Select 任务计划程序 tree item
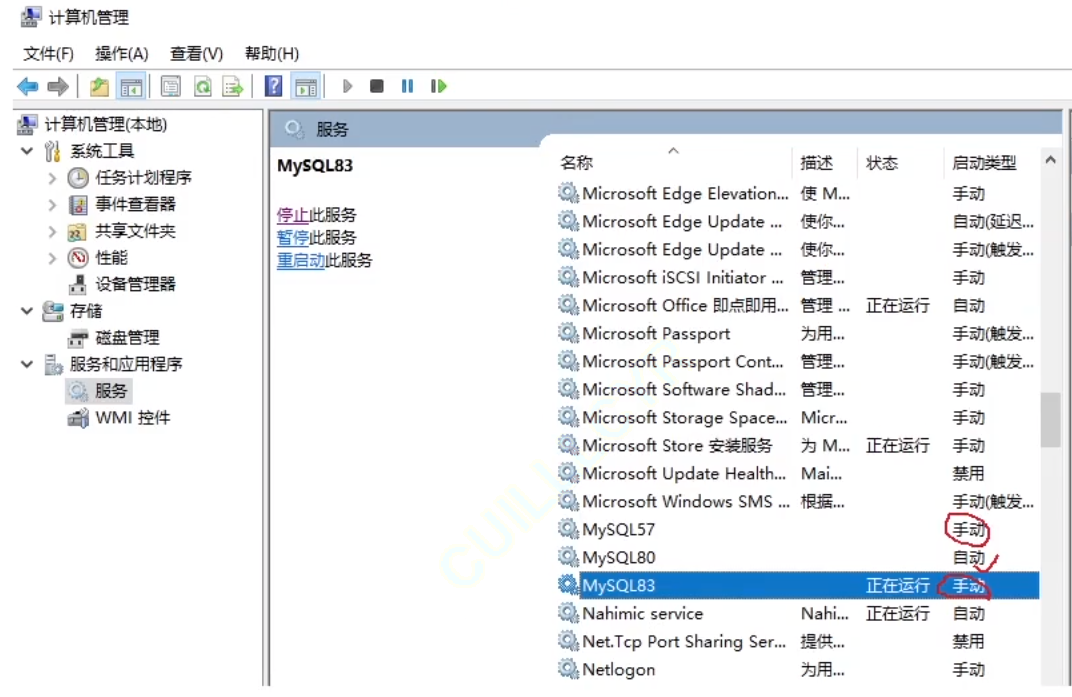Image resolution: width=1072 pixels, height=697 pixels. tap(144, 178)
